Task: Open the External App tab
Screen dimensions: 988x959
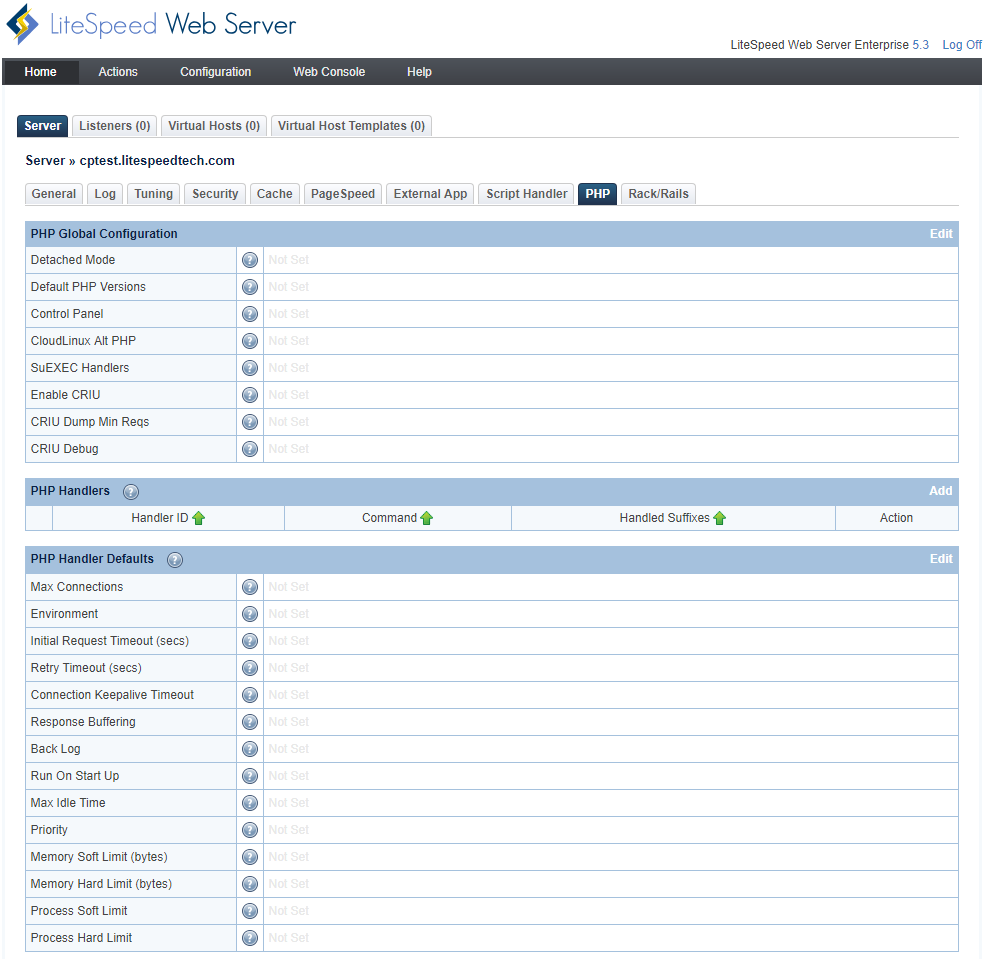Action: click(430, 194)
